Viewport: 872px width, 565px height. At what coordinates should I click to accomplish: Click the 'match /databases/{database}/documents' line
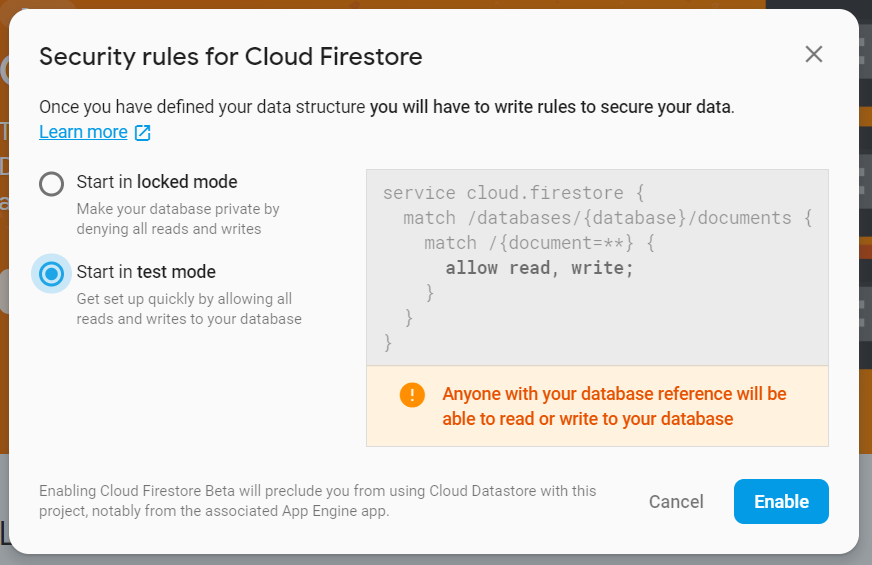pyautogui.click(x=607, y=218)
